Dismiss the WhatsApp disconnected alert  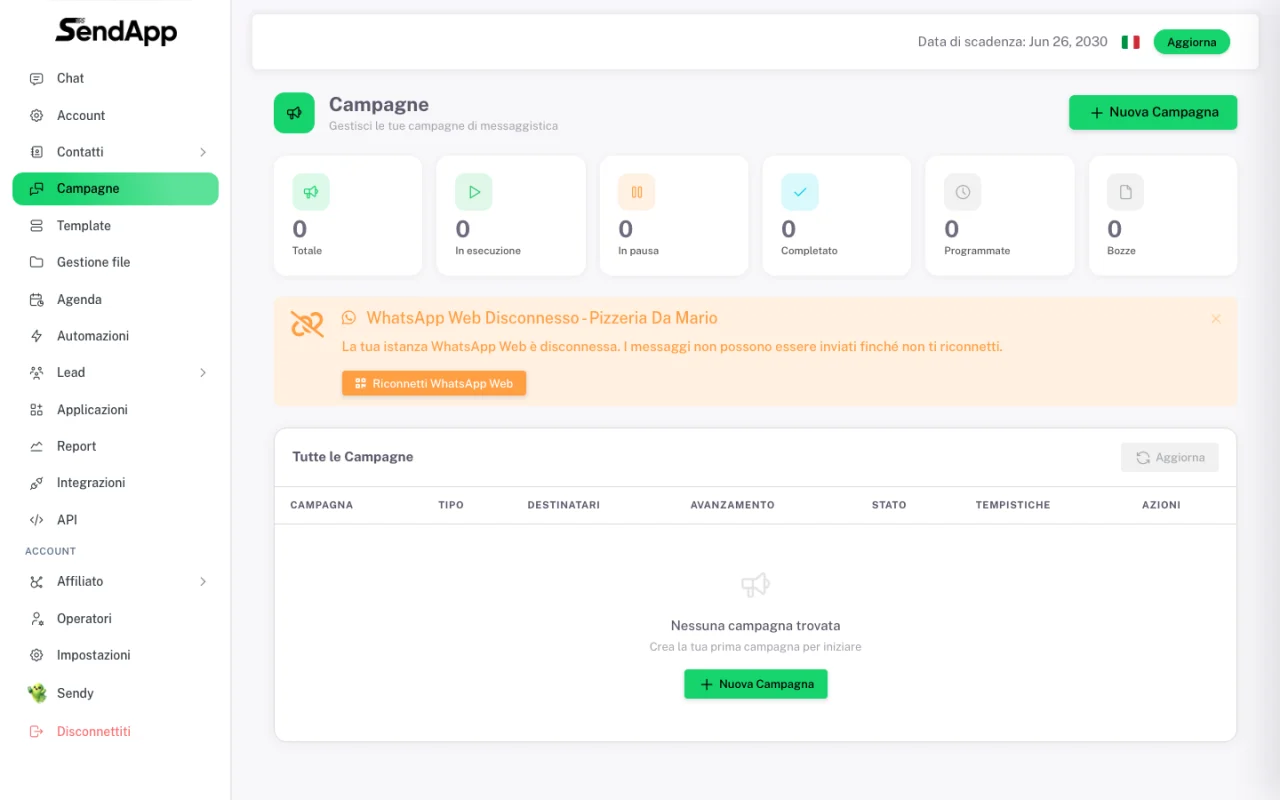click(1216, 319)
